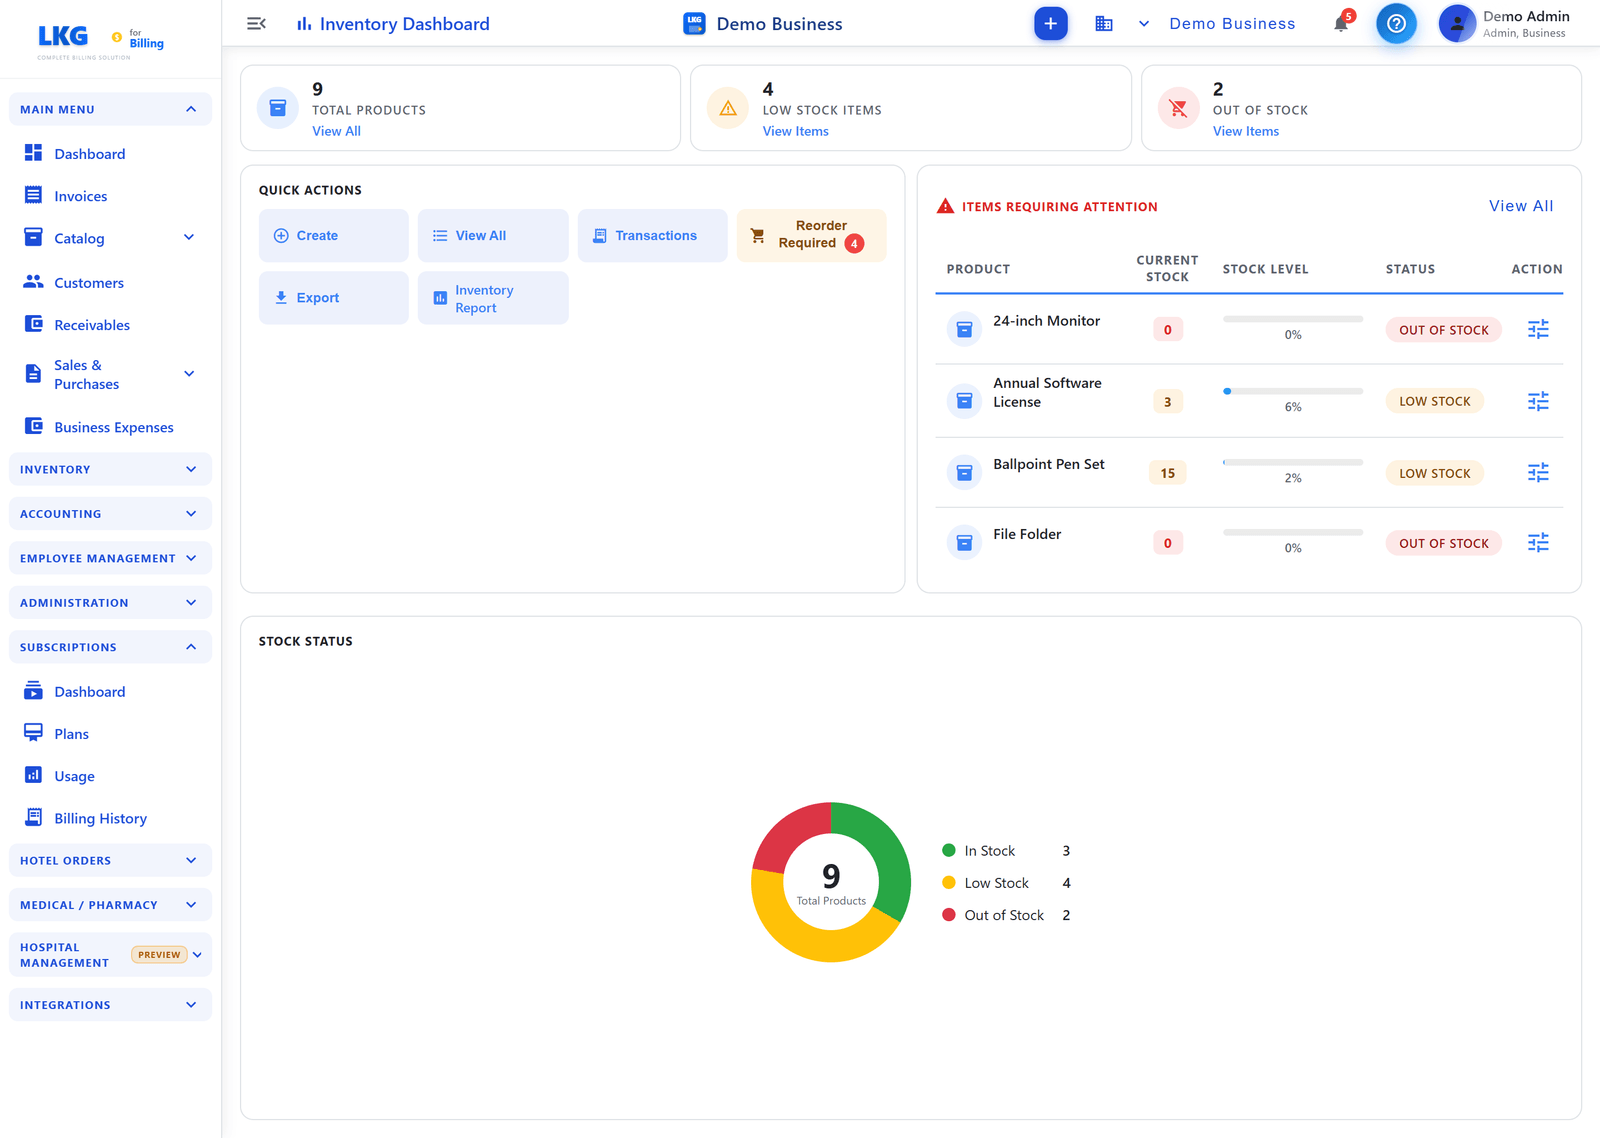Screen dimensions: 1600x1138
Task: Click the Low Stock warning triangle icon
Action: click(728, 108)
